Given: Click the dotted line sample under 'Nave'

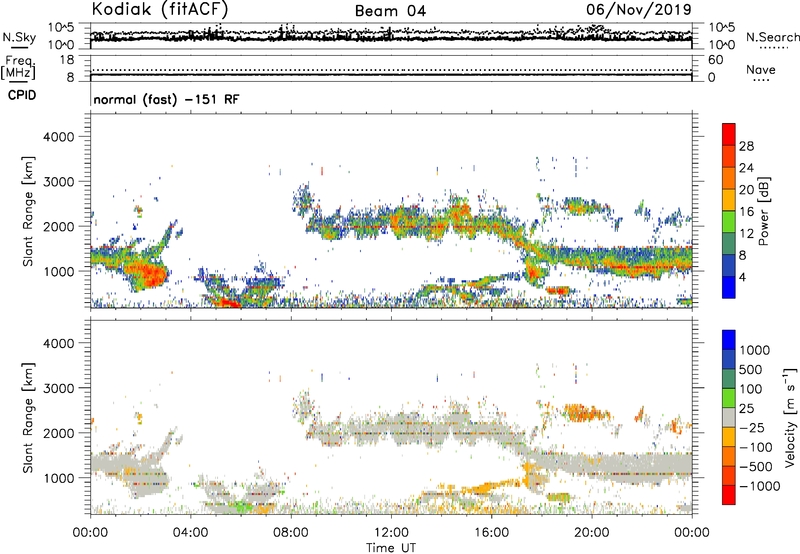Looking at the screenshot, I should click(x=761, y=80).
